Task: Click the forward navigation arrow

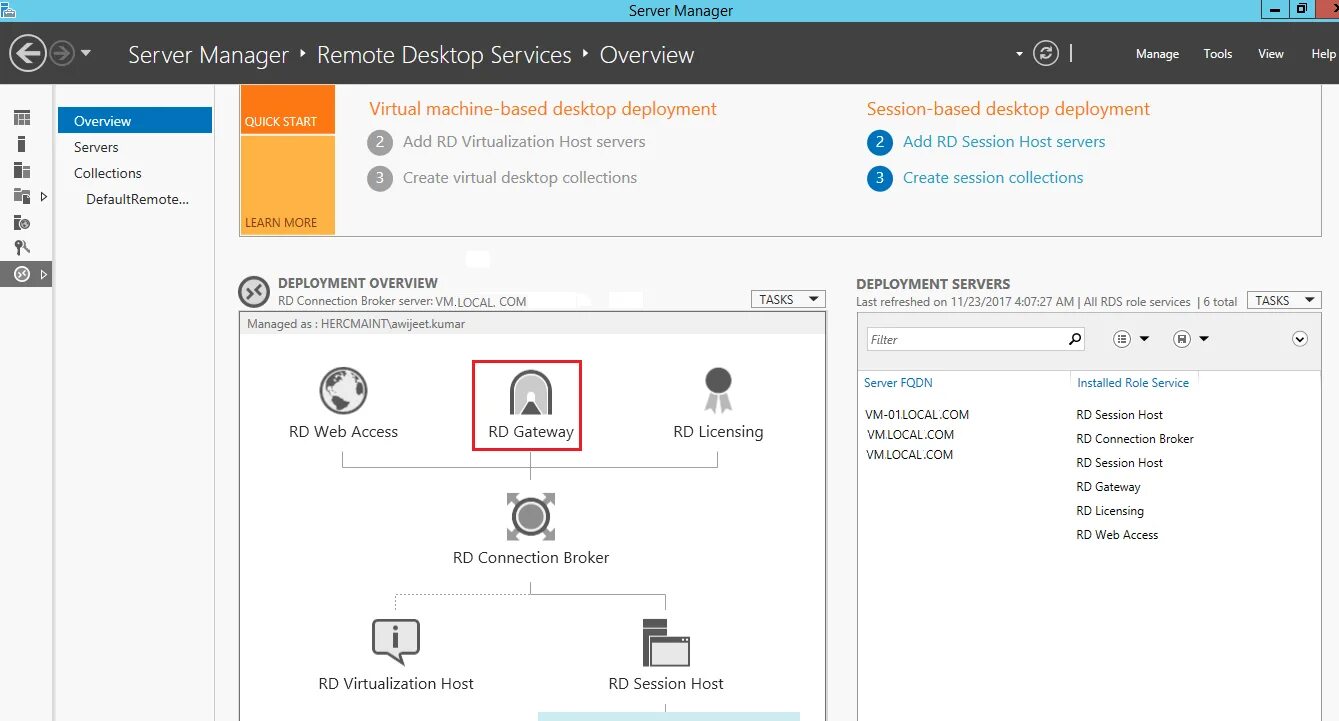Action: [x=62, y=53]
